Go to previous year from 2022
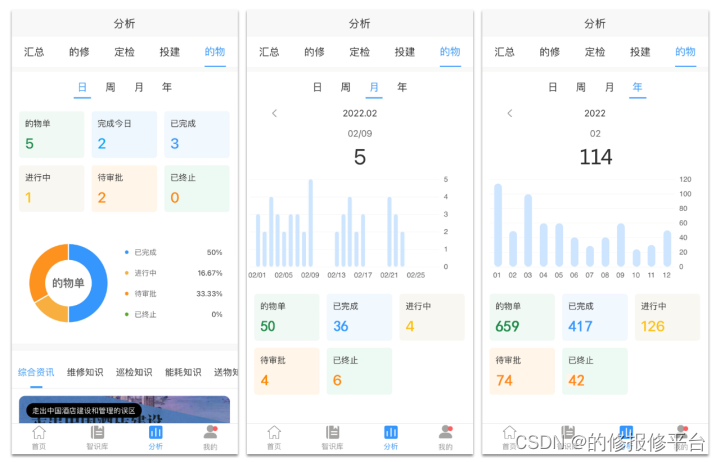Screen dimensions: 720x462 point(510,113)
